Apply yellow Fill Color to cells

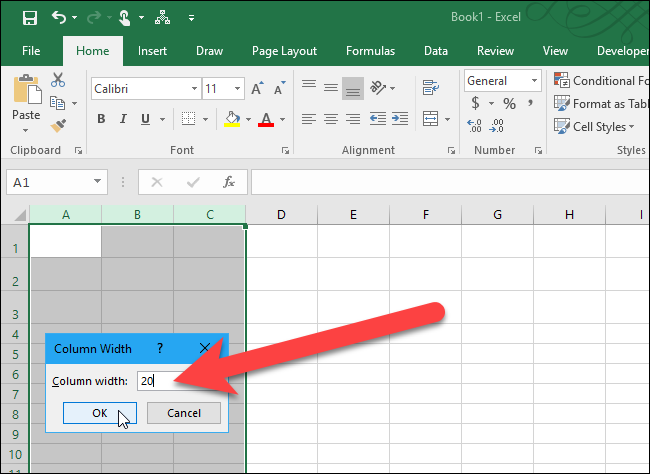[x=233, y=119]
